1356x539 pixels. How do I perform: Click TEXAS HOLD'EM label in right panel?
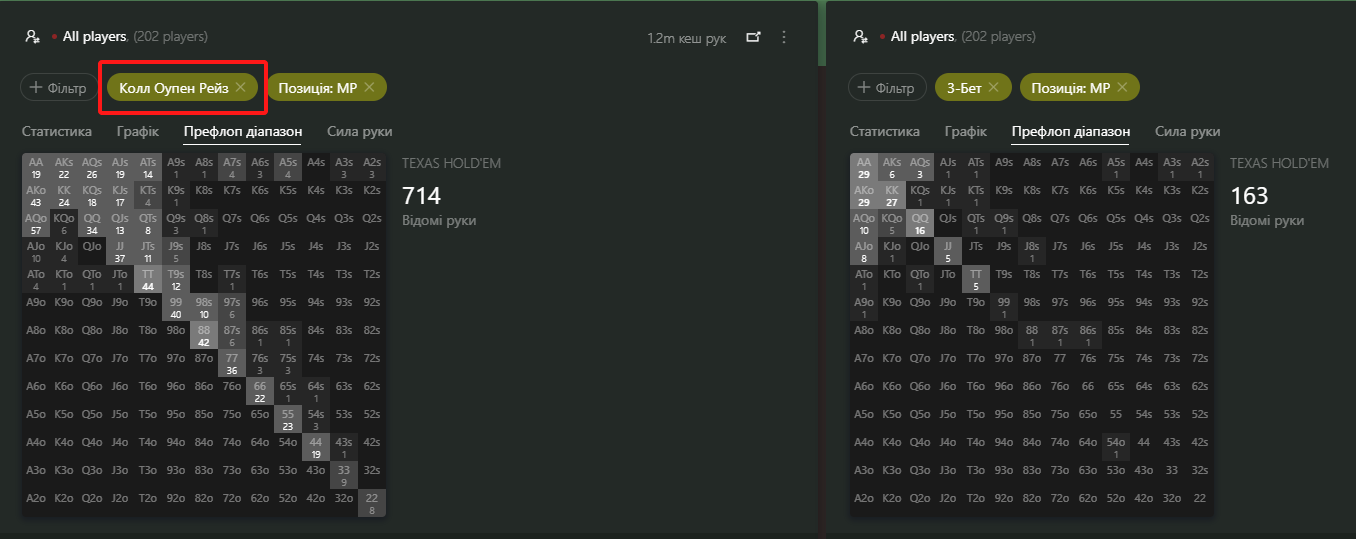pos(1279,163)
